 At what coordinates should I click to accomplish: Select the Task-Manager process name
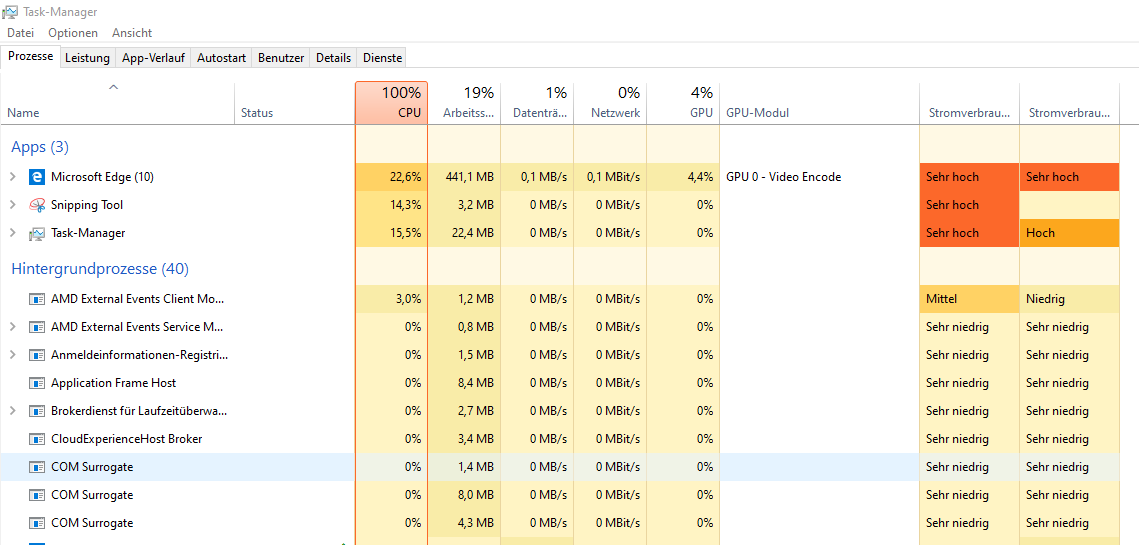(x=88, y=233)
